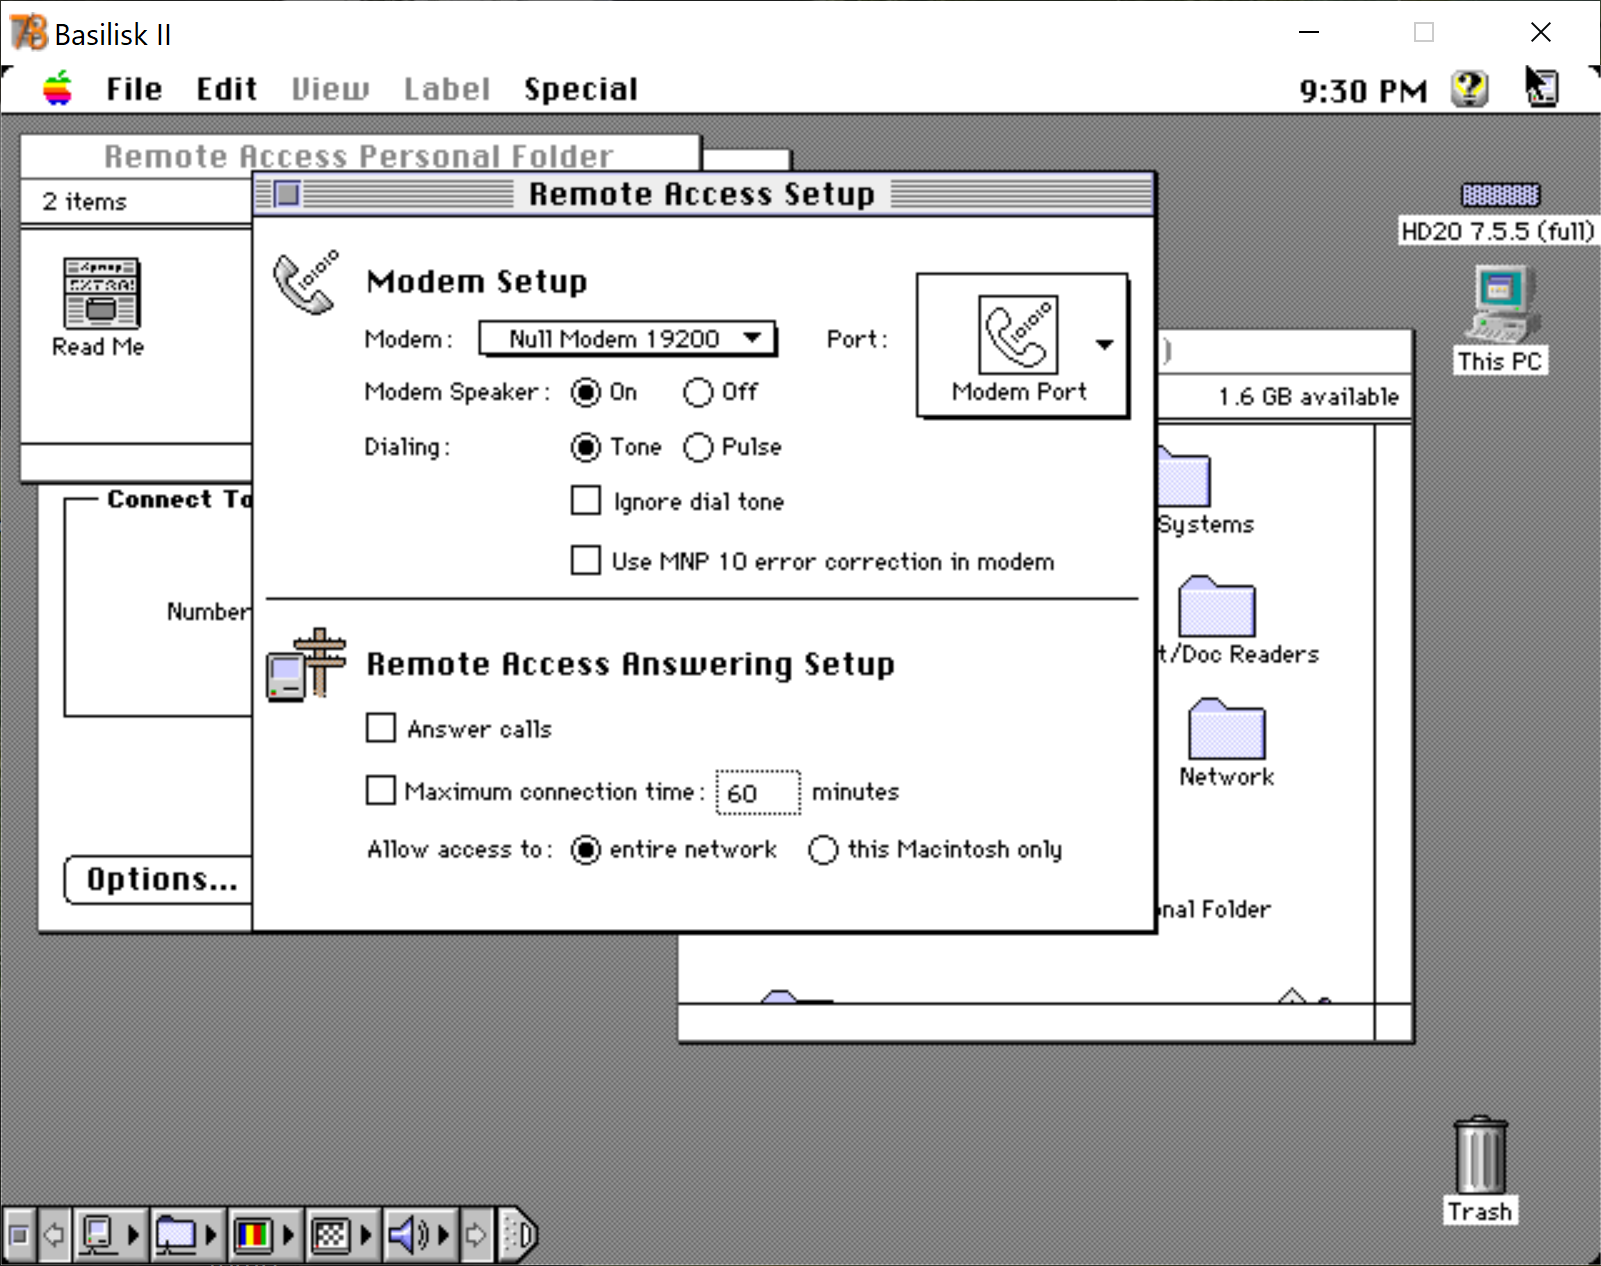Allow access to entire network
The image size is (1601, 1266).
pyautogui.click(x=586, y=850)
